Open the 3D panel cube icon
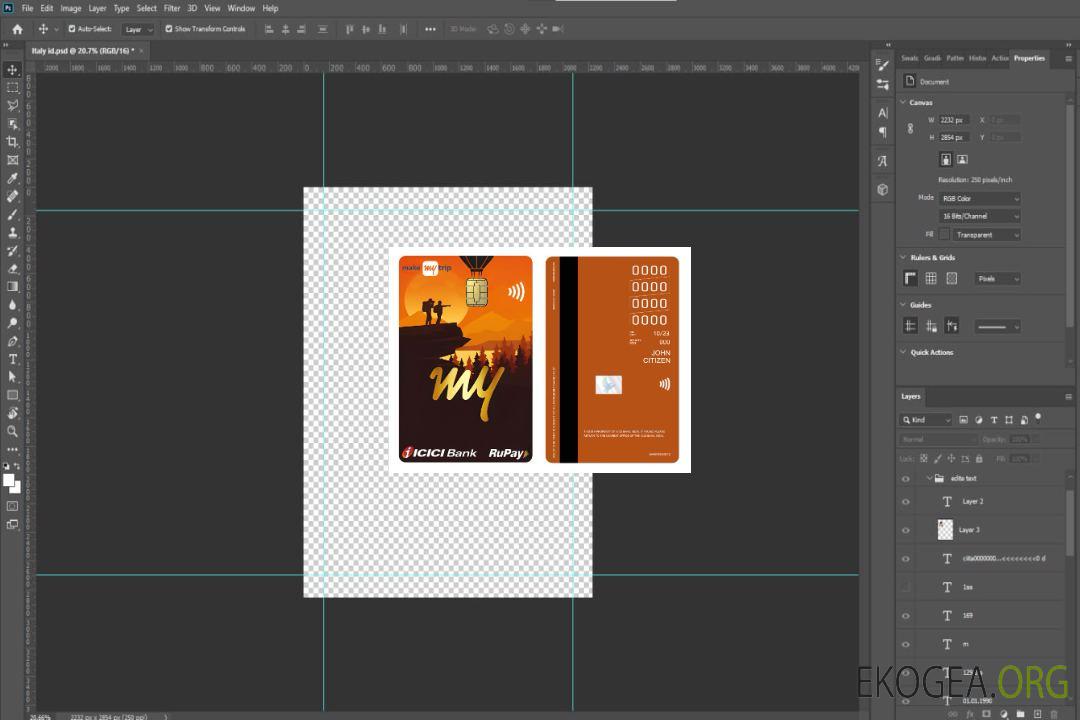The image size is (1080, 720). (x=882, y=189)
